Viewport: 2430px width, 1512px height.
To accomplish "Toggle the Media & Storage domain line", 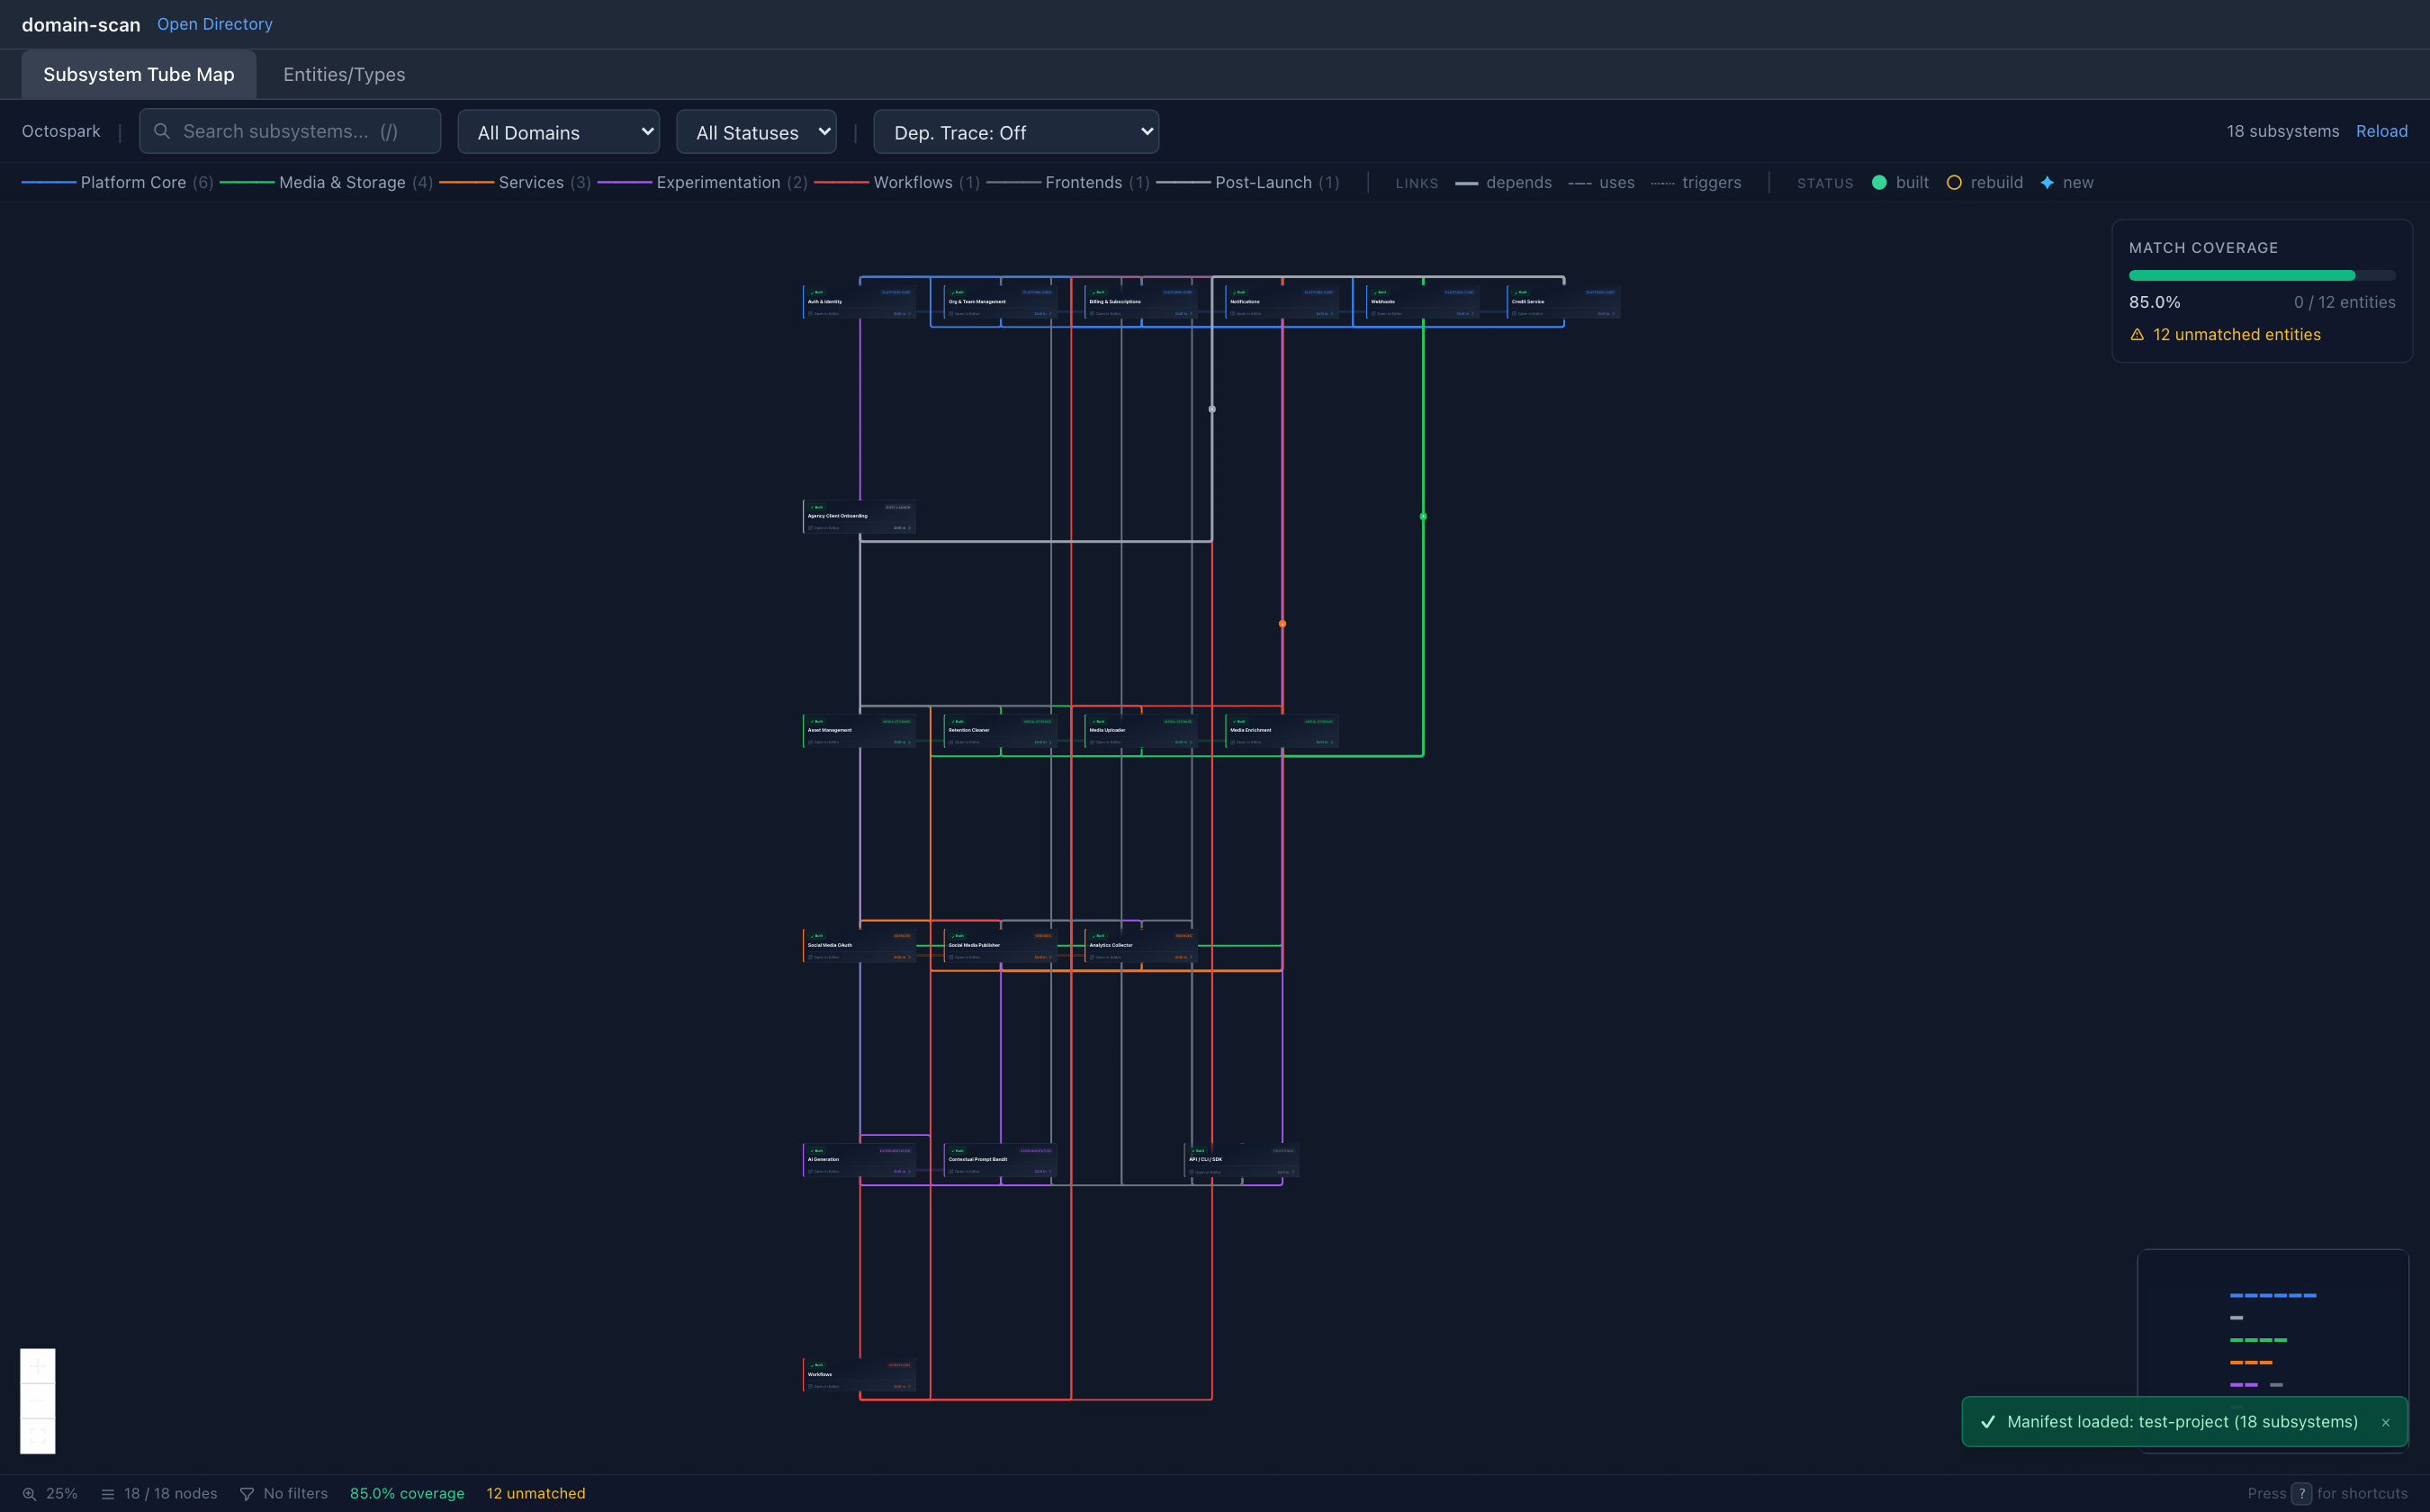I will [326, 183].
